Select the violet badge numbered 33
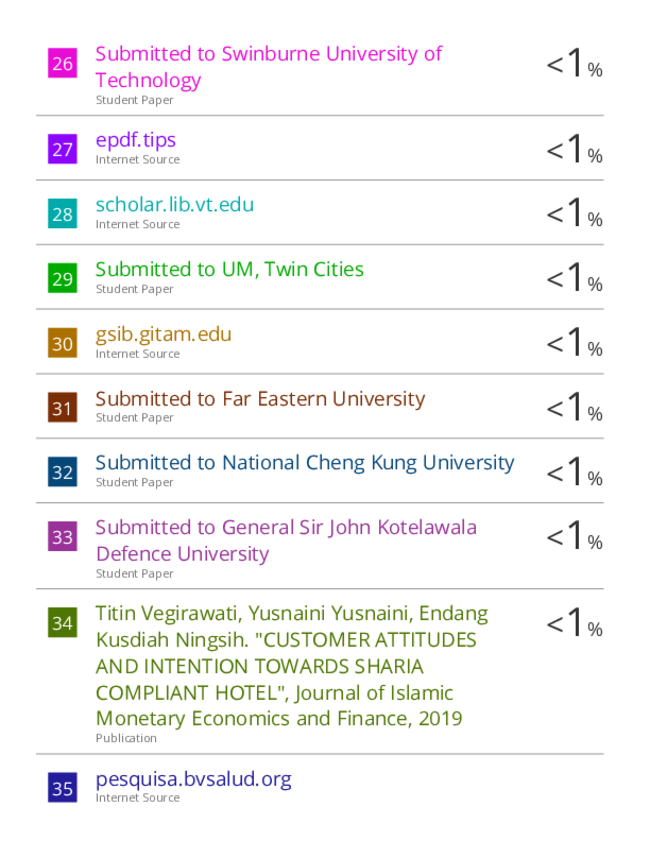Screen dimensions: 650x841 pyautogui.click(x=62, y=536)
